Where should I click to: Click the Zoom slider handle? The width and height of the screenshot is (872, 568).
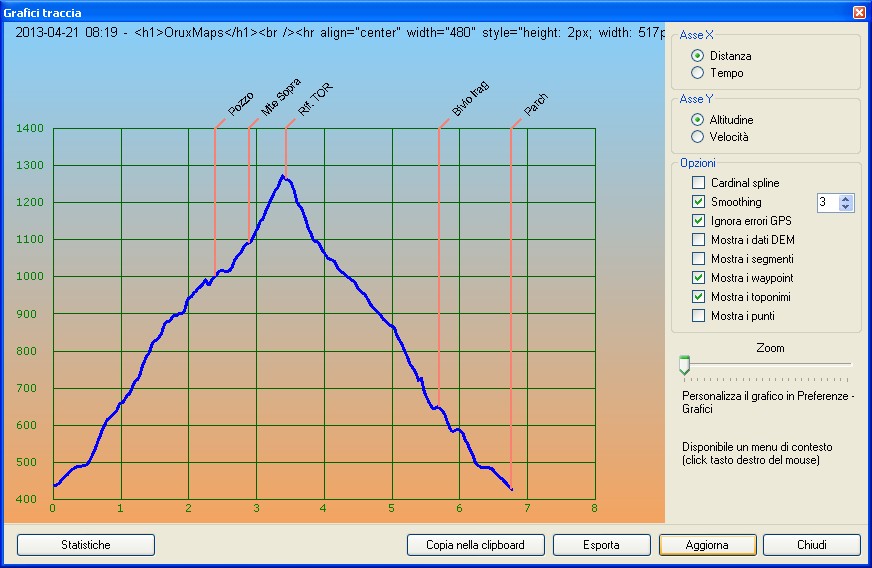coord(684,365)
